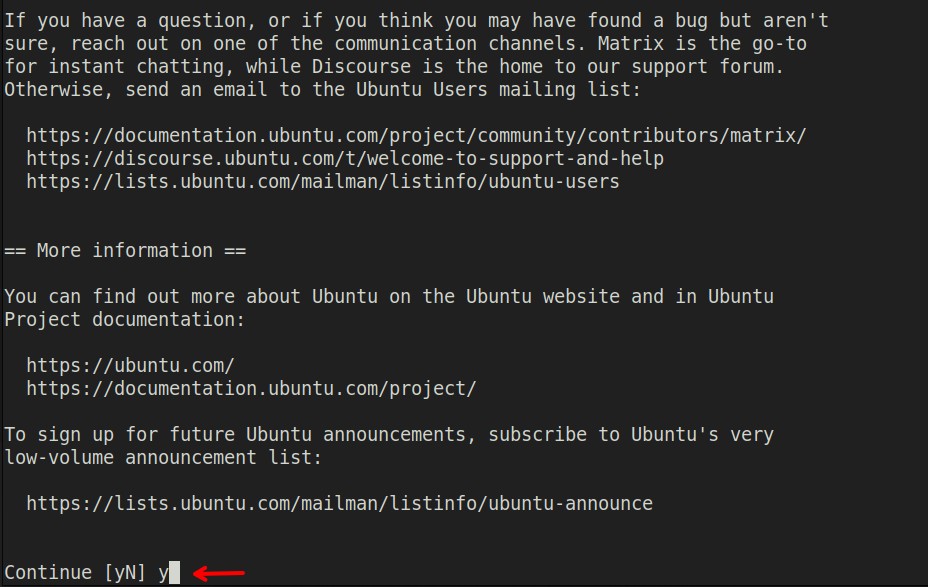Open the ubuntu-users mailing list URL
Image resolution: width=928 pixels, height=587 pixels.
[322, 181]
